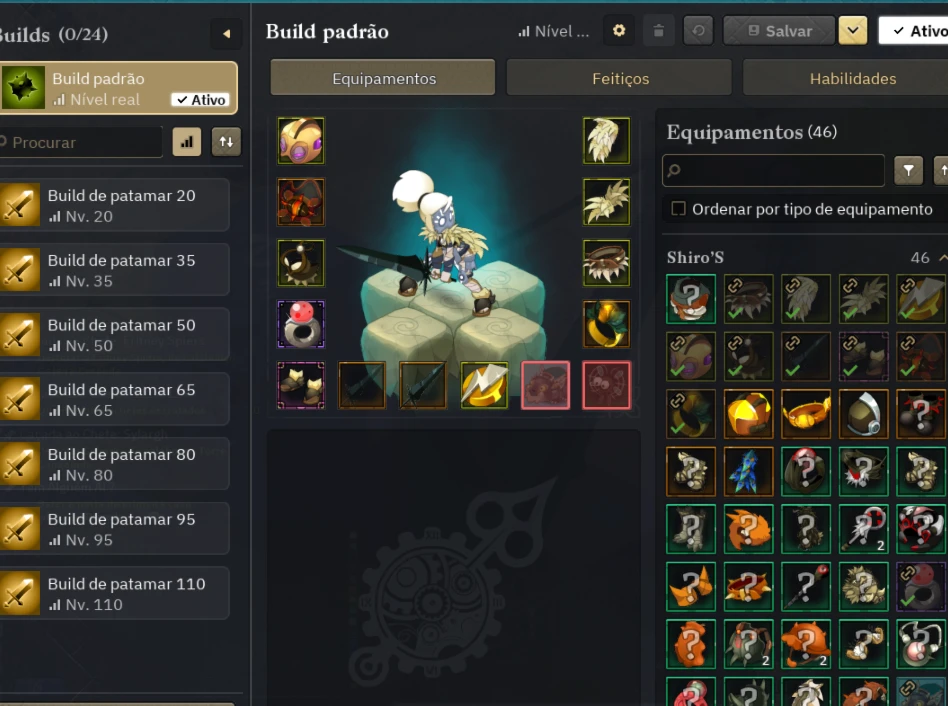Select the yellow helmet inventory item
This screenshot has width=948, height=706.
pos(748,414)
